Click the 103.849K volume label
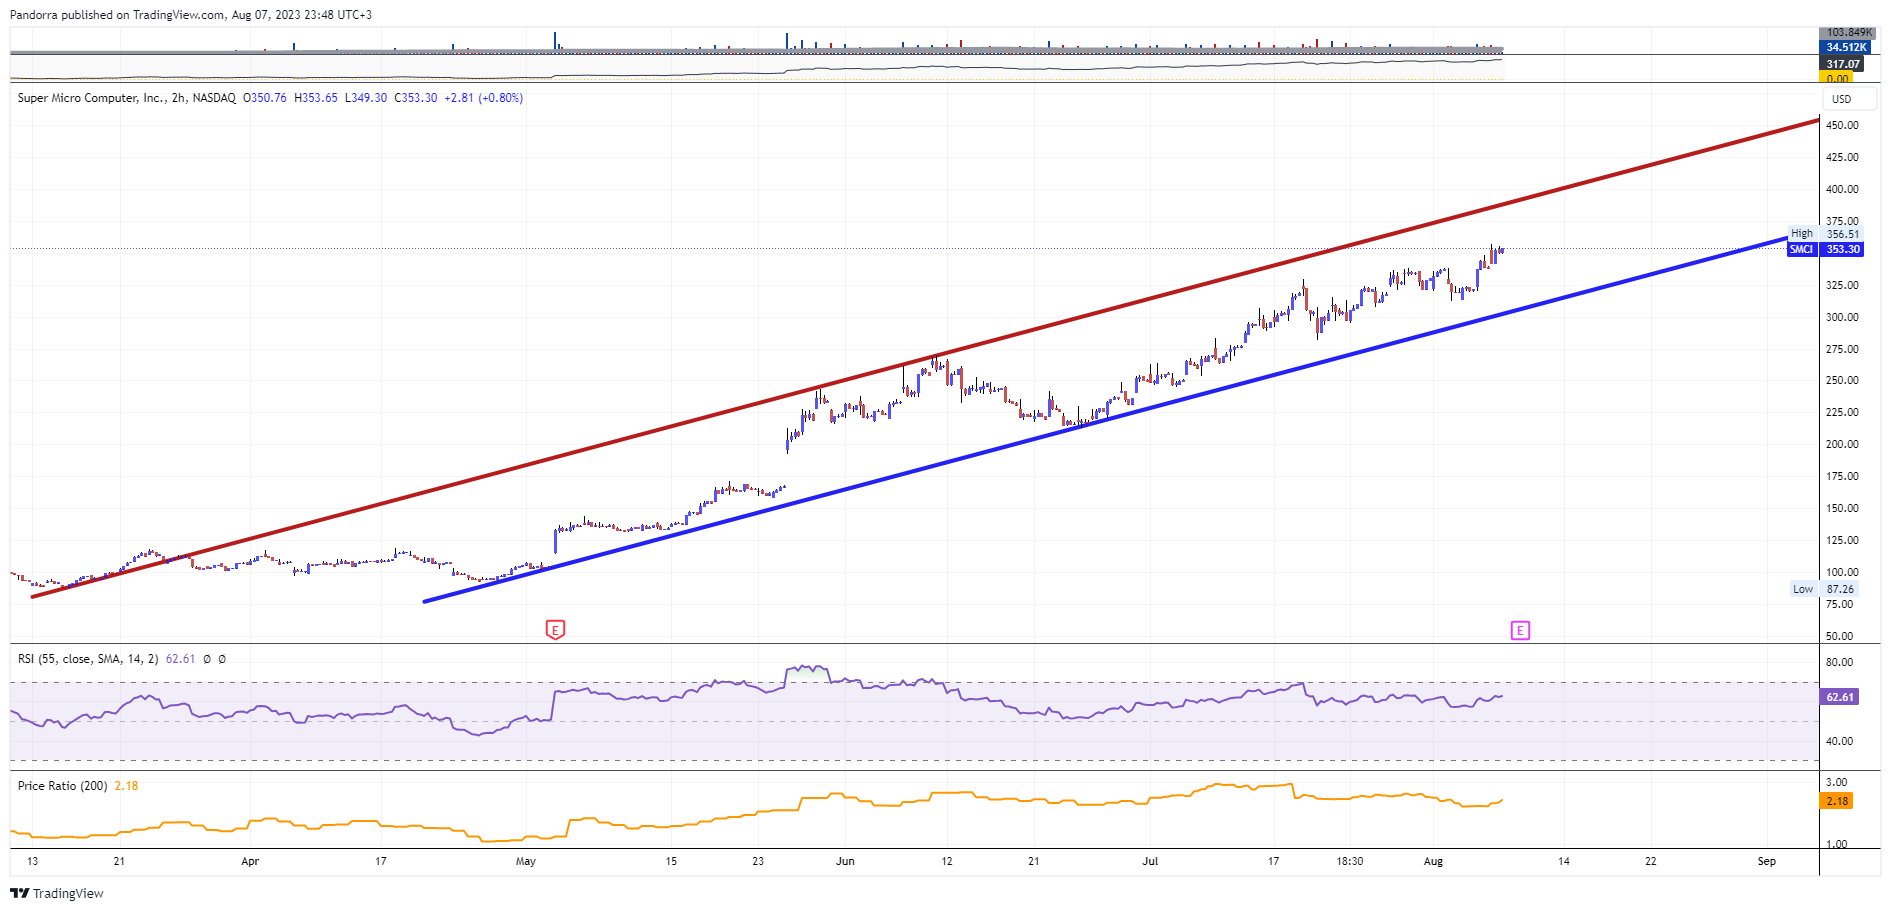The height and width of the screenshot is (911, 1891). click(1848, 33)
